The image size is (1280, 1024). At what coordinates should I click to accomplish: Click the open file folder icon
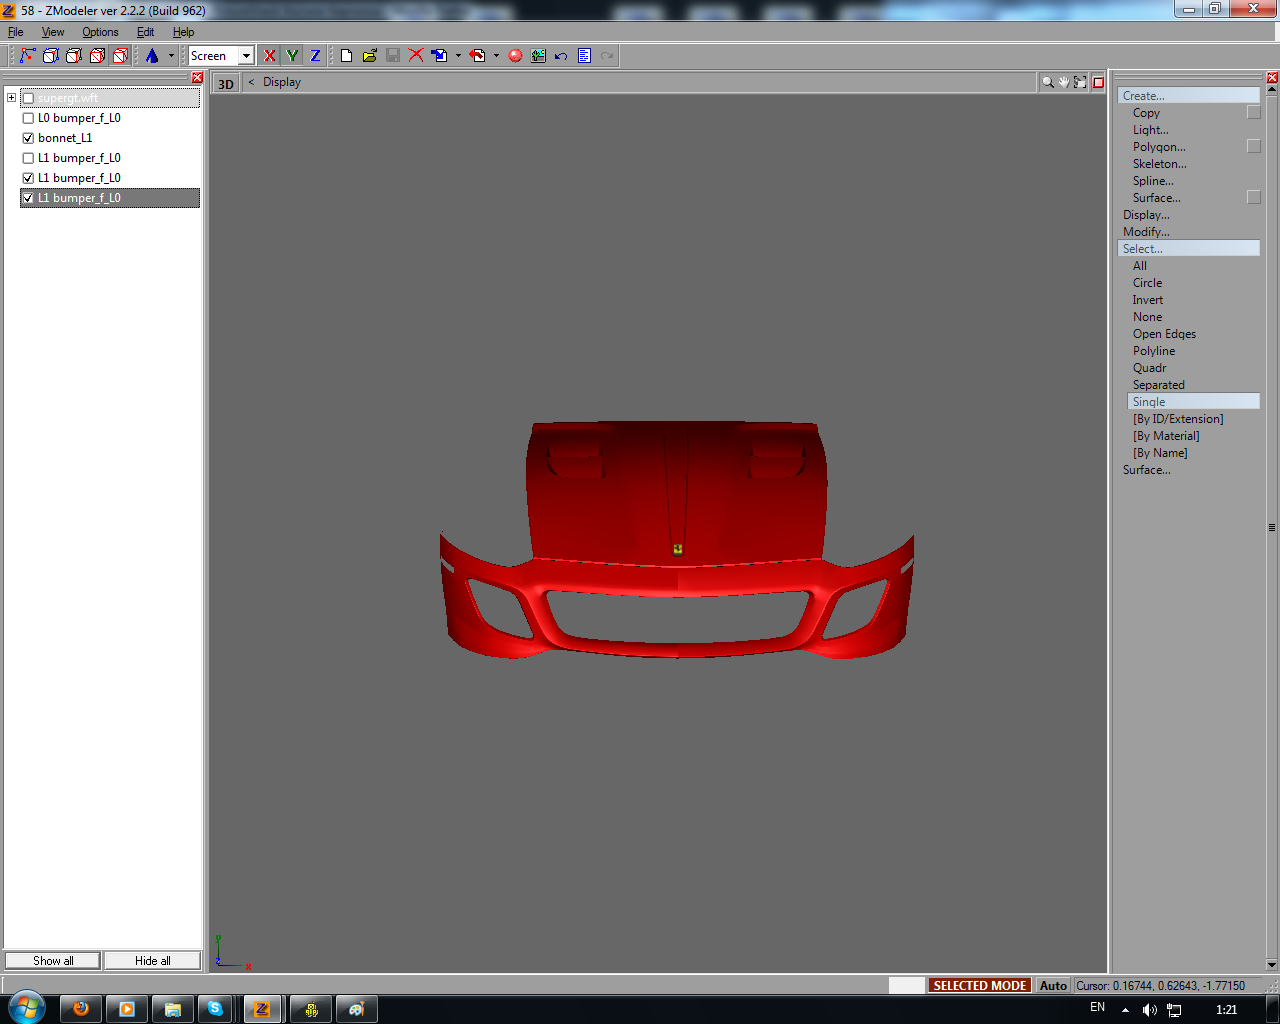[369, 56]
